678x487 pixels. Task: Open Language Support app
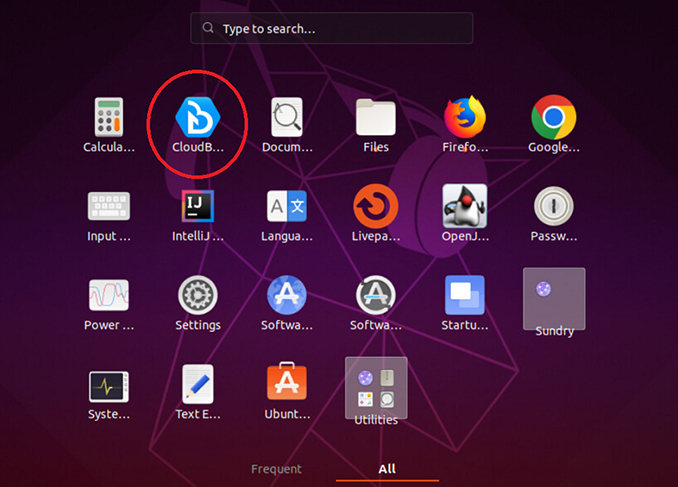[x=287, y=206]
